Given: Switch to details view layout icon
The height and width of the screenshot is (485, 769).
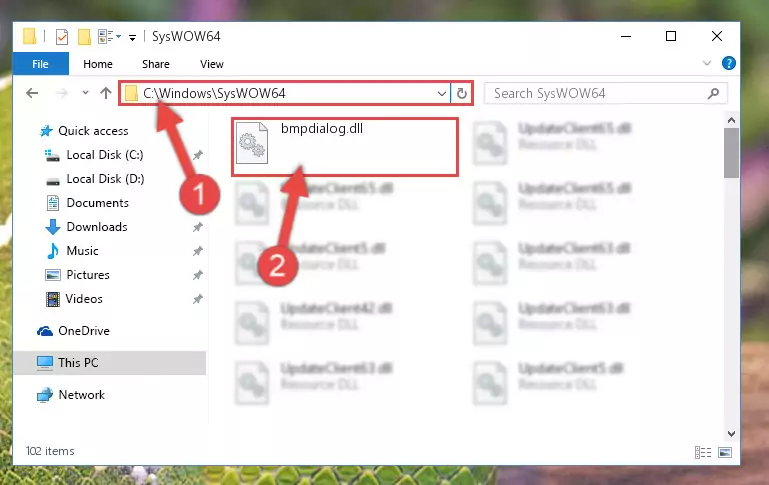Looking at the screenshot, I should (x=703, y=452).
